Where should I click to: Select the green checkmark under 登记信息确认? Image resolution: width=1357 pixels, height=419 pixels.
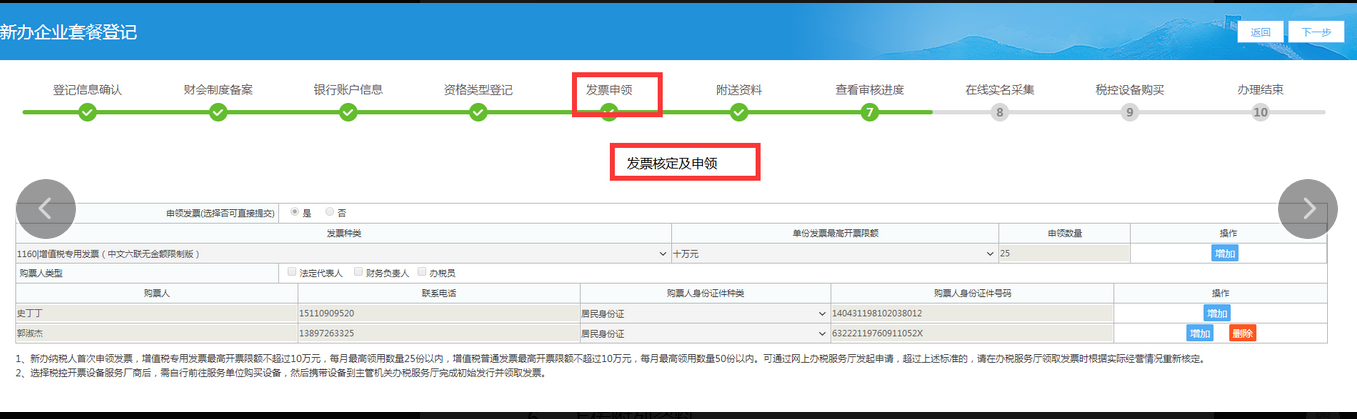coord(88,112)
